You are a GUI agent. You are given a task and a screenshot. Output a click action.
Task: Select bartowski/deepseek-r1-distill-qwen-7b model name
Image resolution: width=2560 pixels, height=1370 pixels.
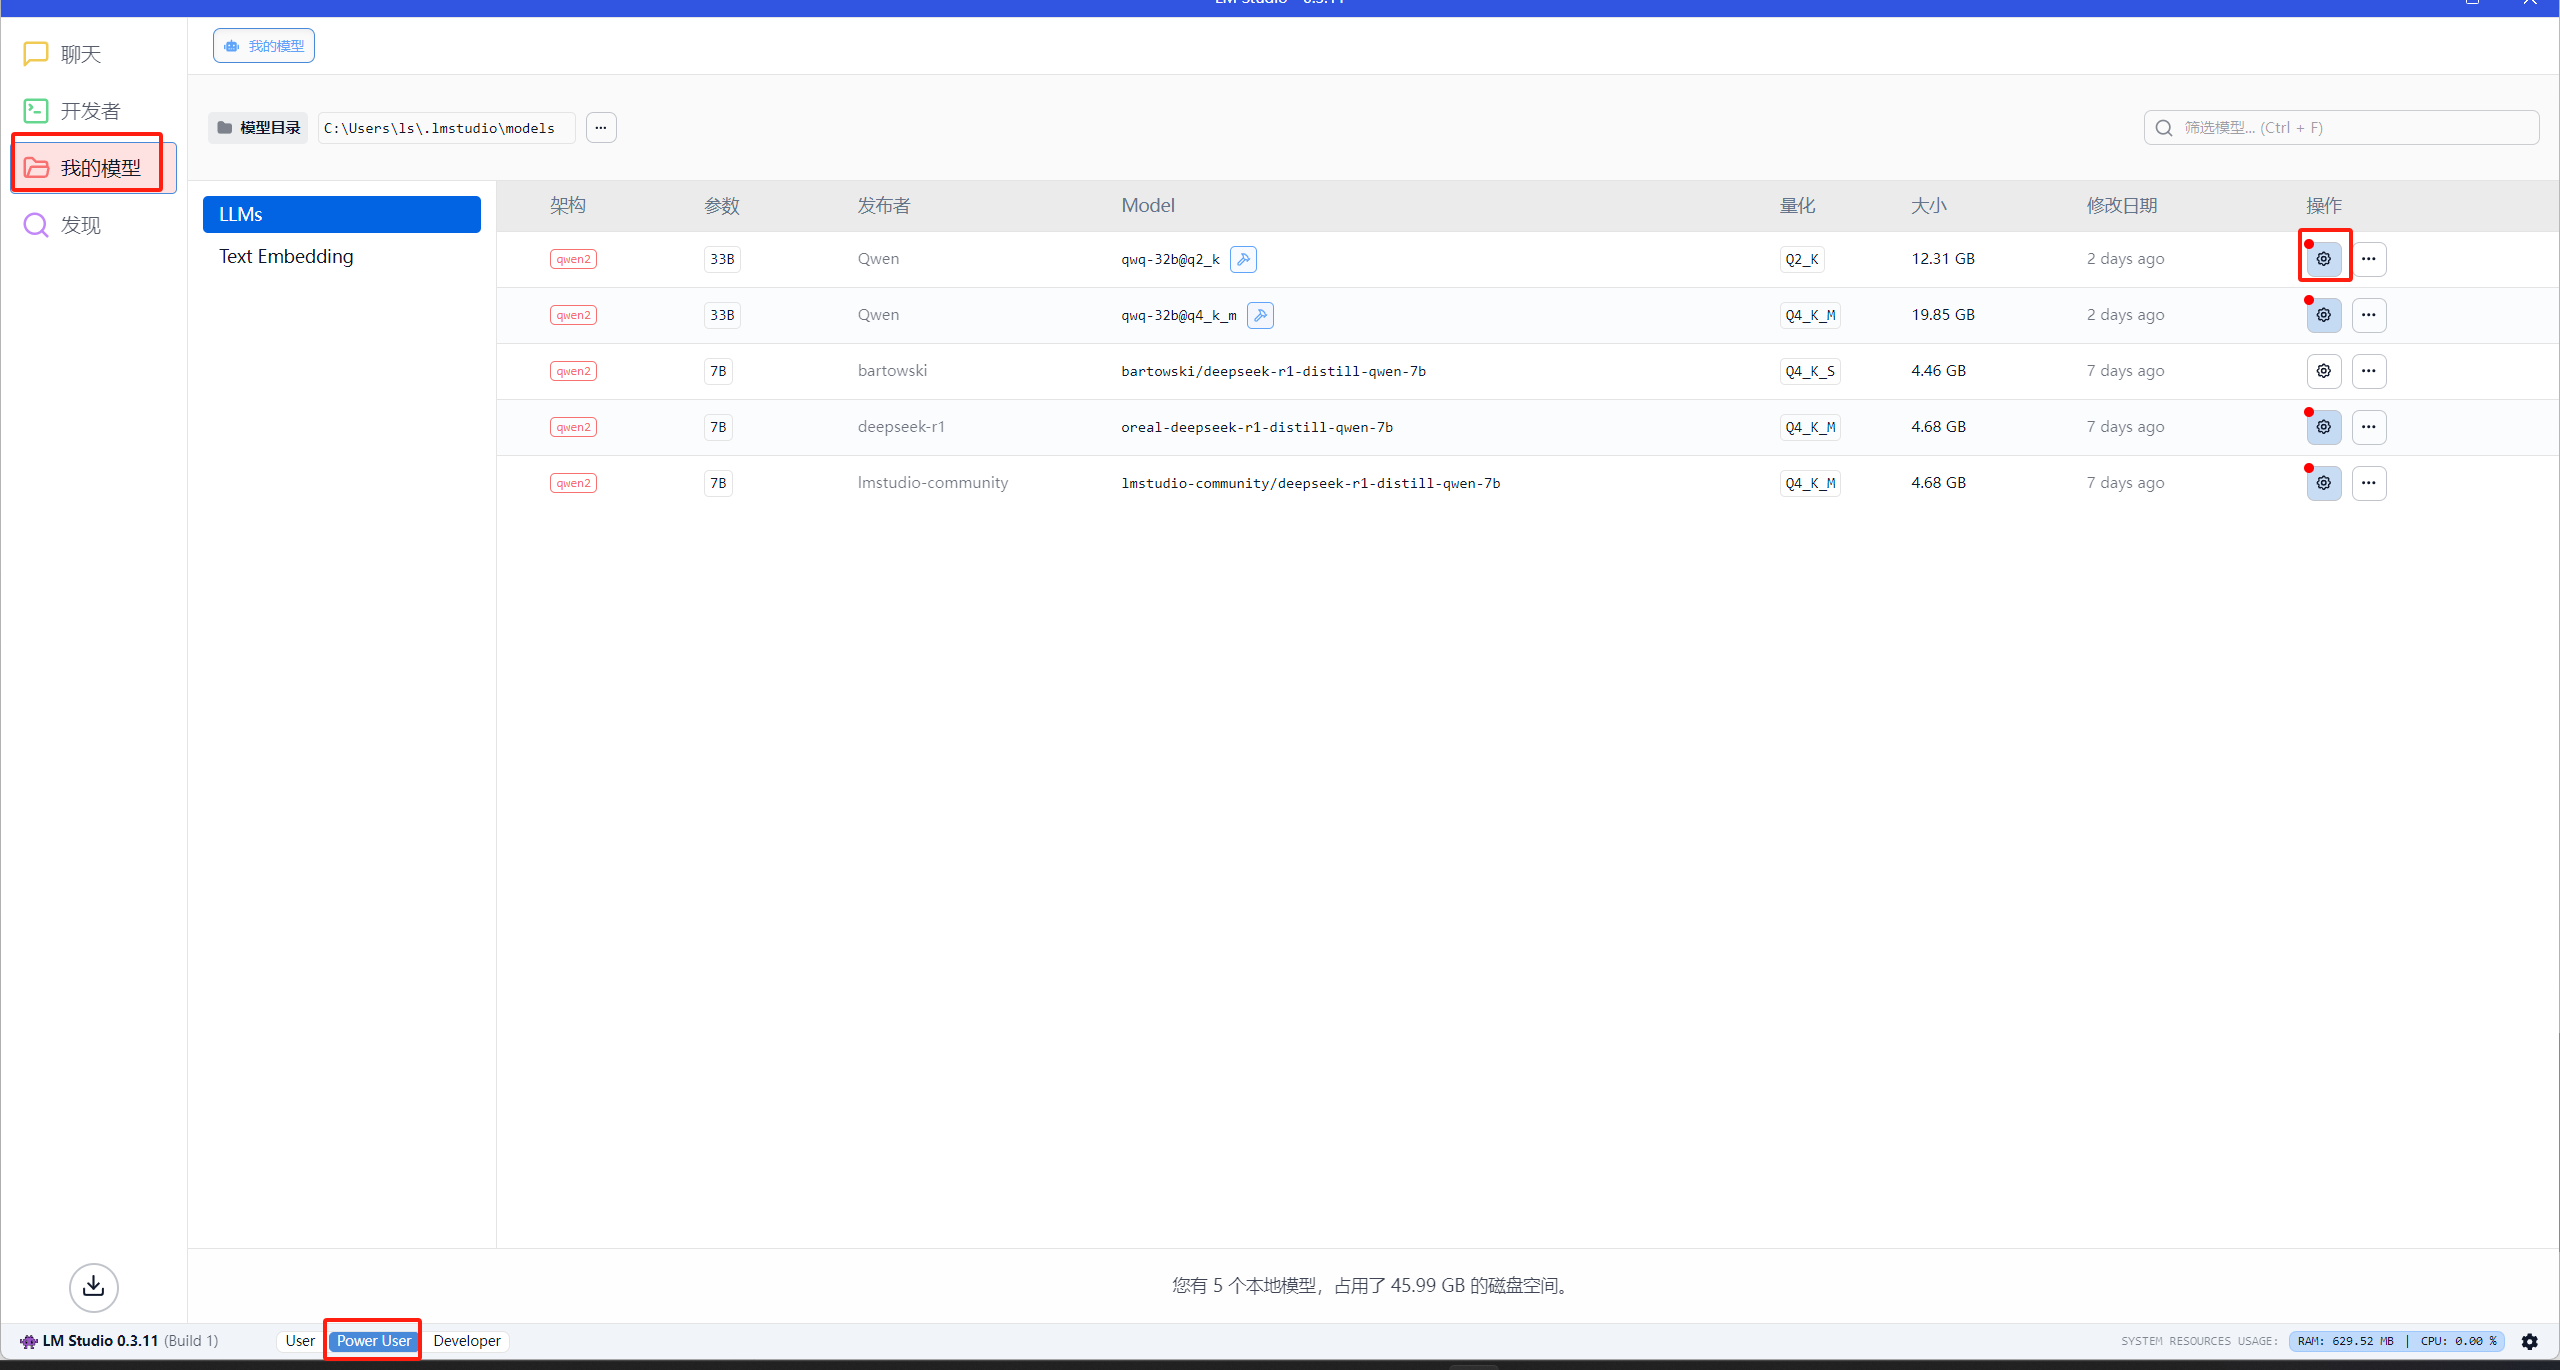(1273, 371)
